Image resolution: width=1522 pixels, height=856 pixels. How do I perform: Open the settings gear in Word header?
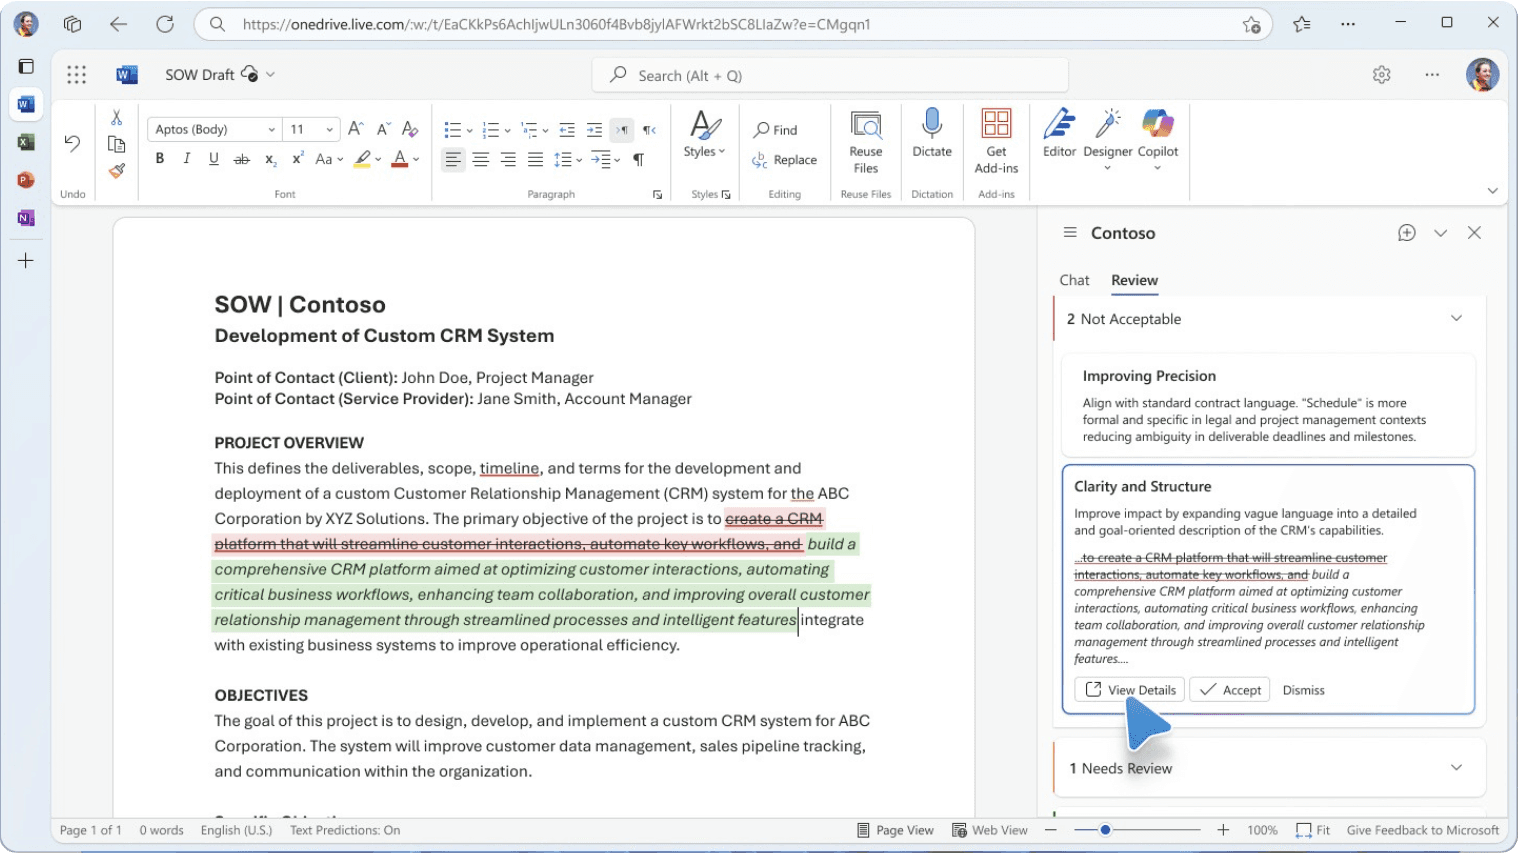[x=1382, y=75]
